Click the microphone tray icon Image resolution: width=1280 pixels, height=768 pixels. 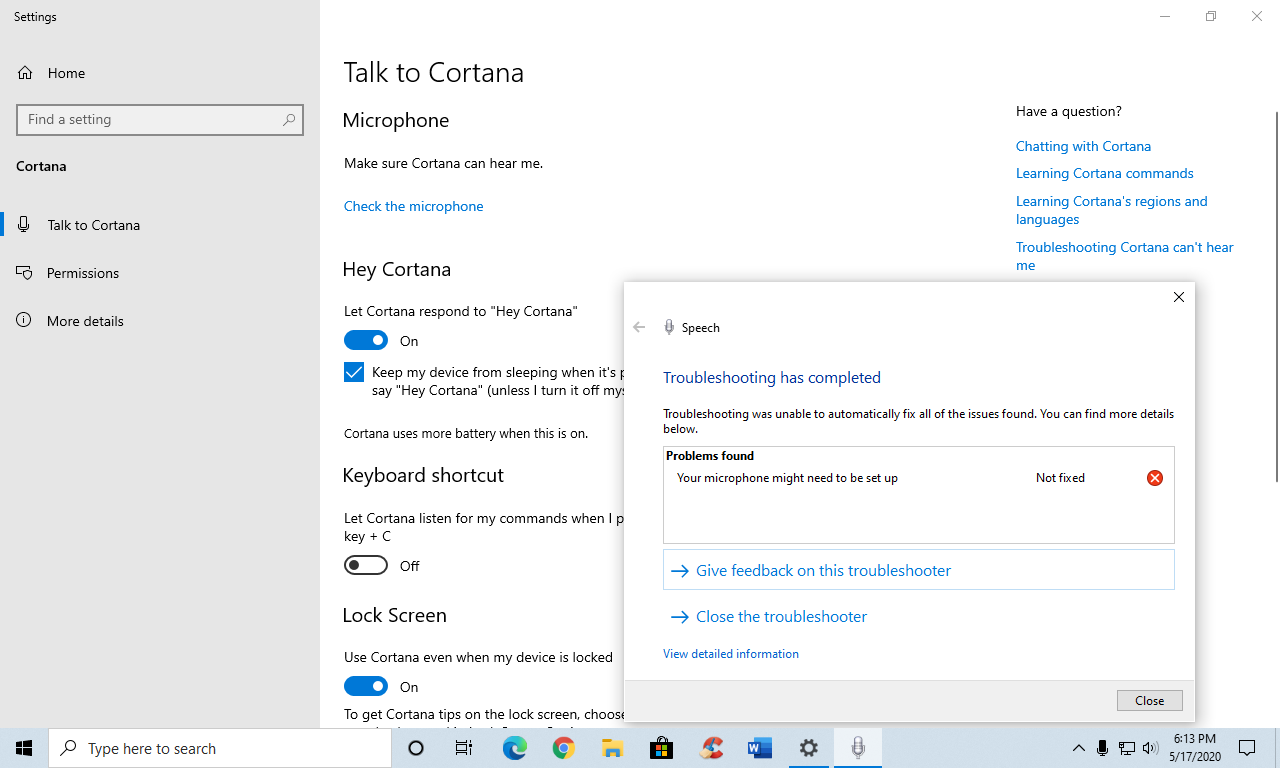[1102, 748]
